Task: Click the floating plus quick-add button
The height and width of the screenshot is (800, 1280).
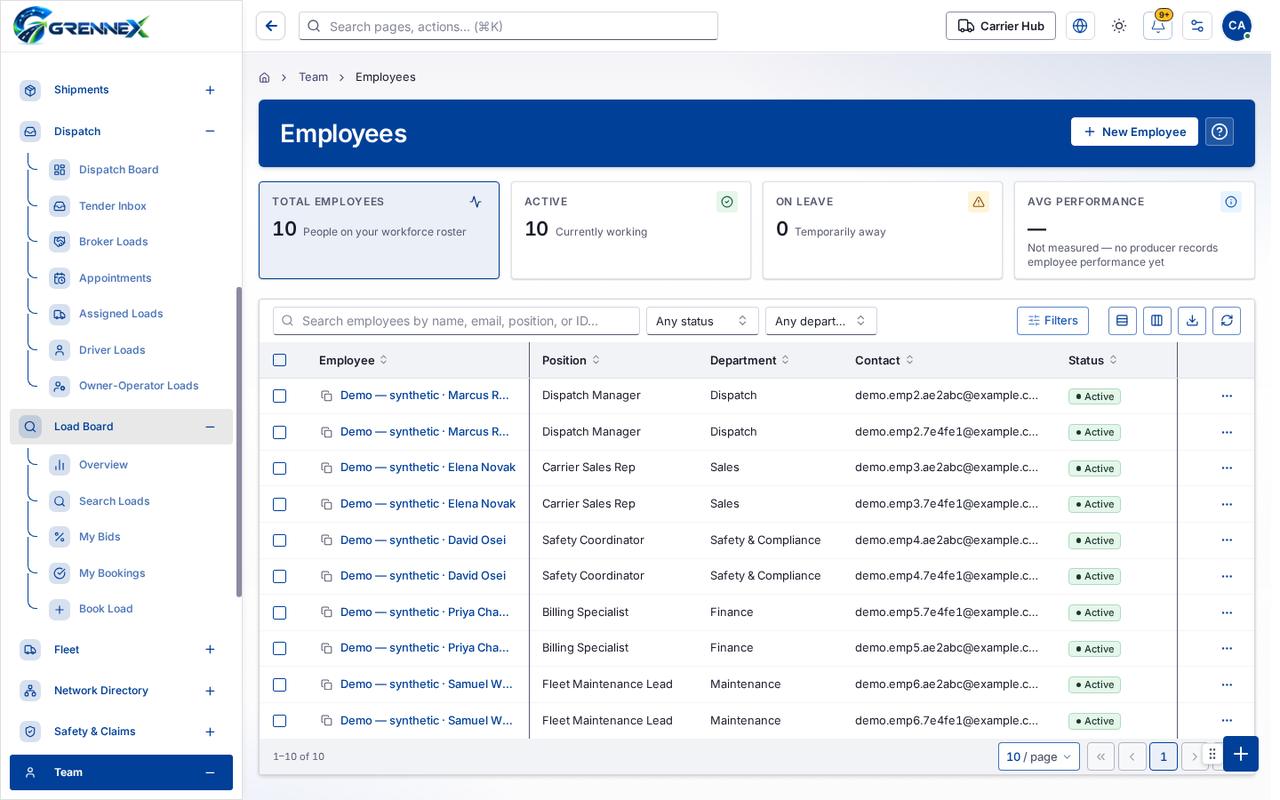Action: click(1240, 754)
